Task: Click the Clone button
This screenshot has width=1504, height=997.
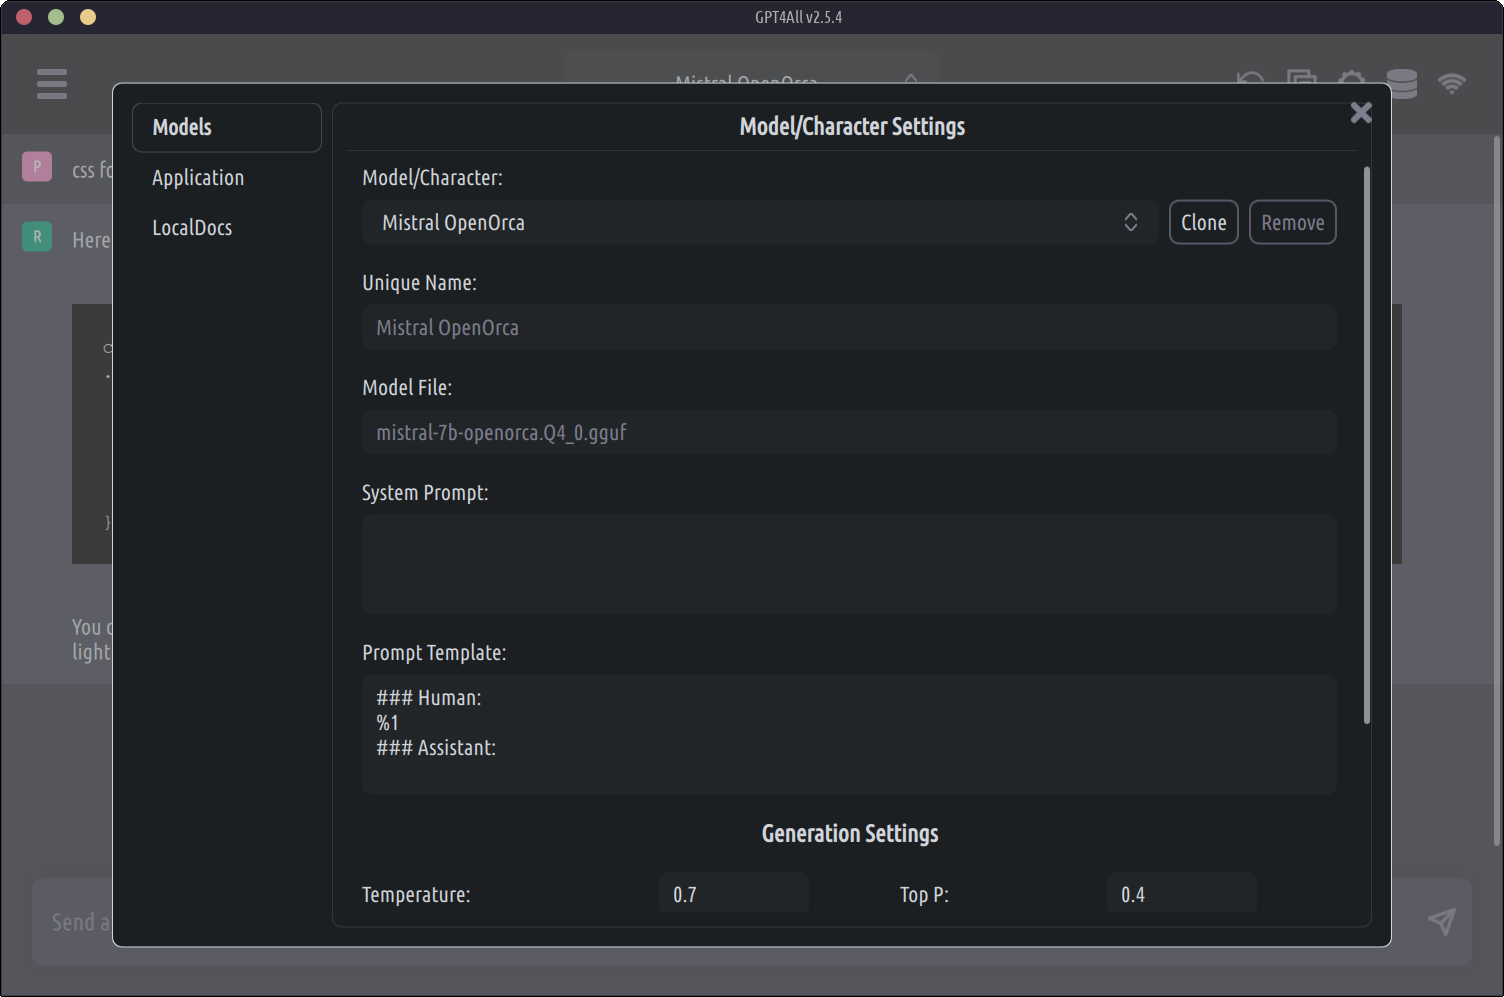Action: (1204, 222)
